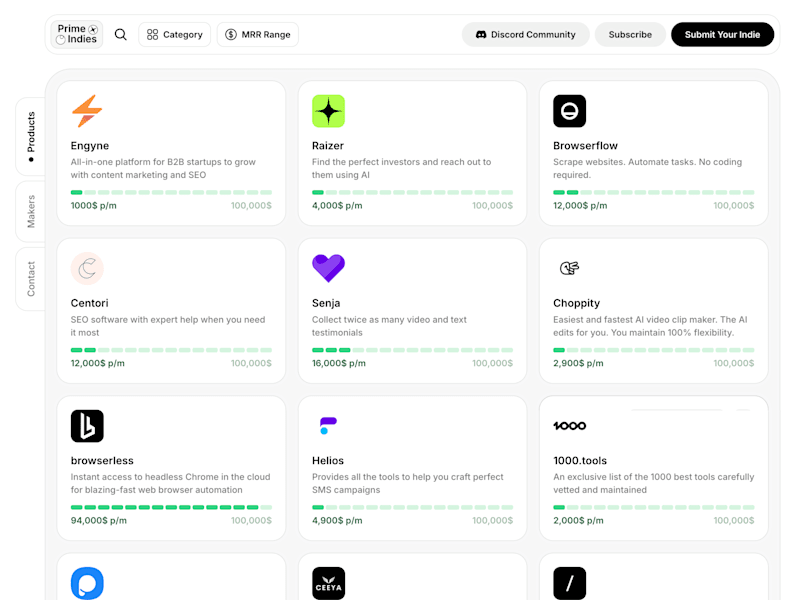Click the browserless MRR progress bar
Image resolution: width=800 pixels, height=600 pixels.
point(171,507)
